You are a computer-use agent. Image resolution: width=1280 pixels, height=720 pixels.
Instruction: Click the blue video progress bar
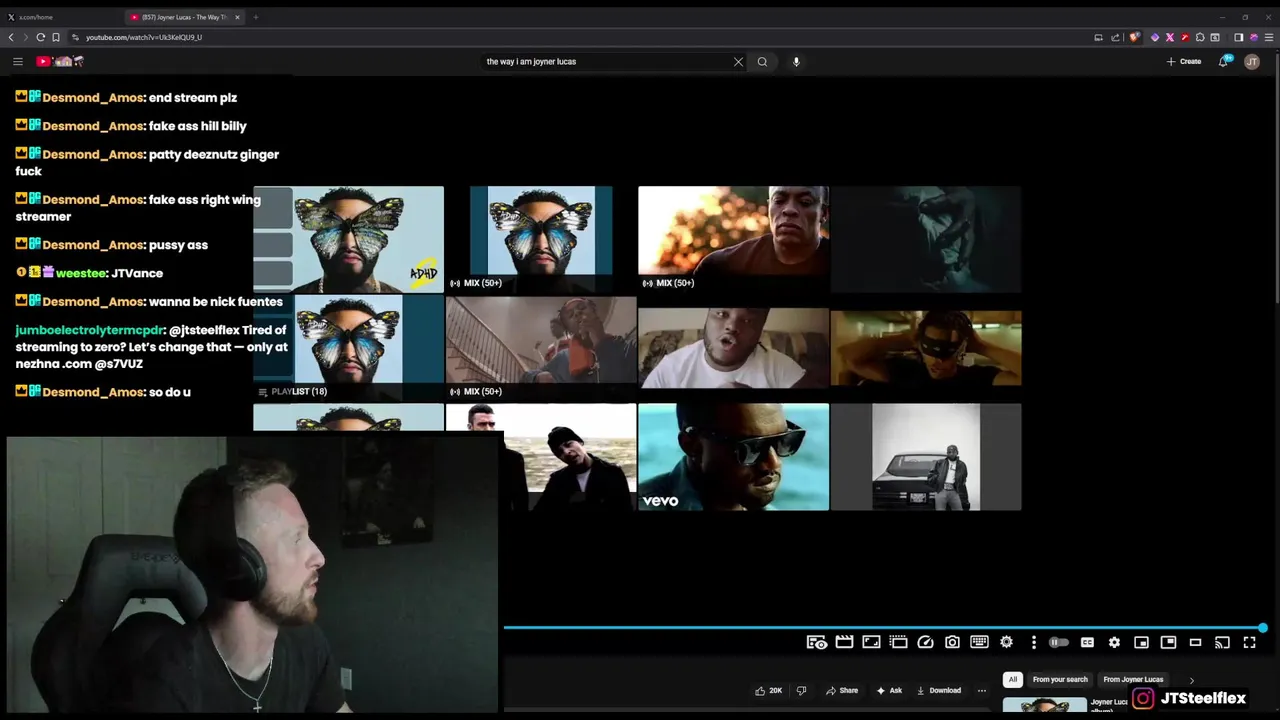pos(882,628)
